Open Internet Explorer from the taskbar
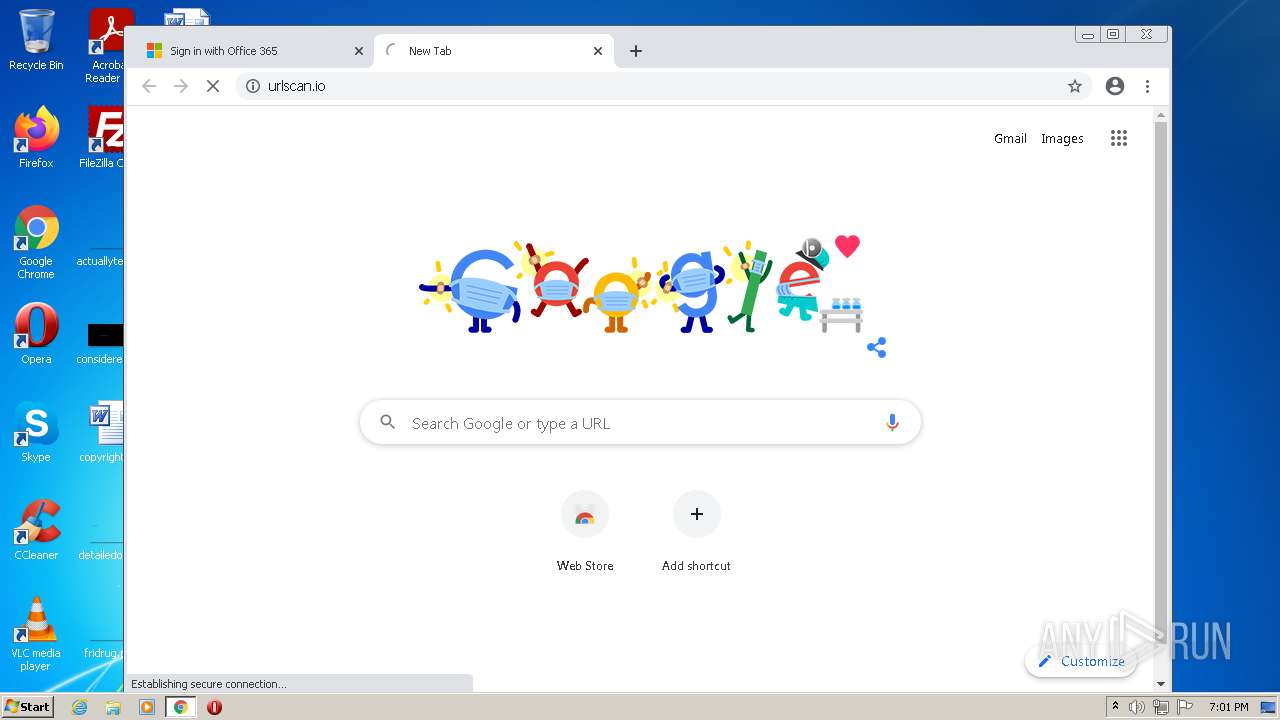This screenshot has height=720, width=1280. [80, 707]
